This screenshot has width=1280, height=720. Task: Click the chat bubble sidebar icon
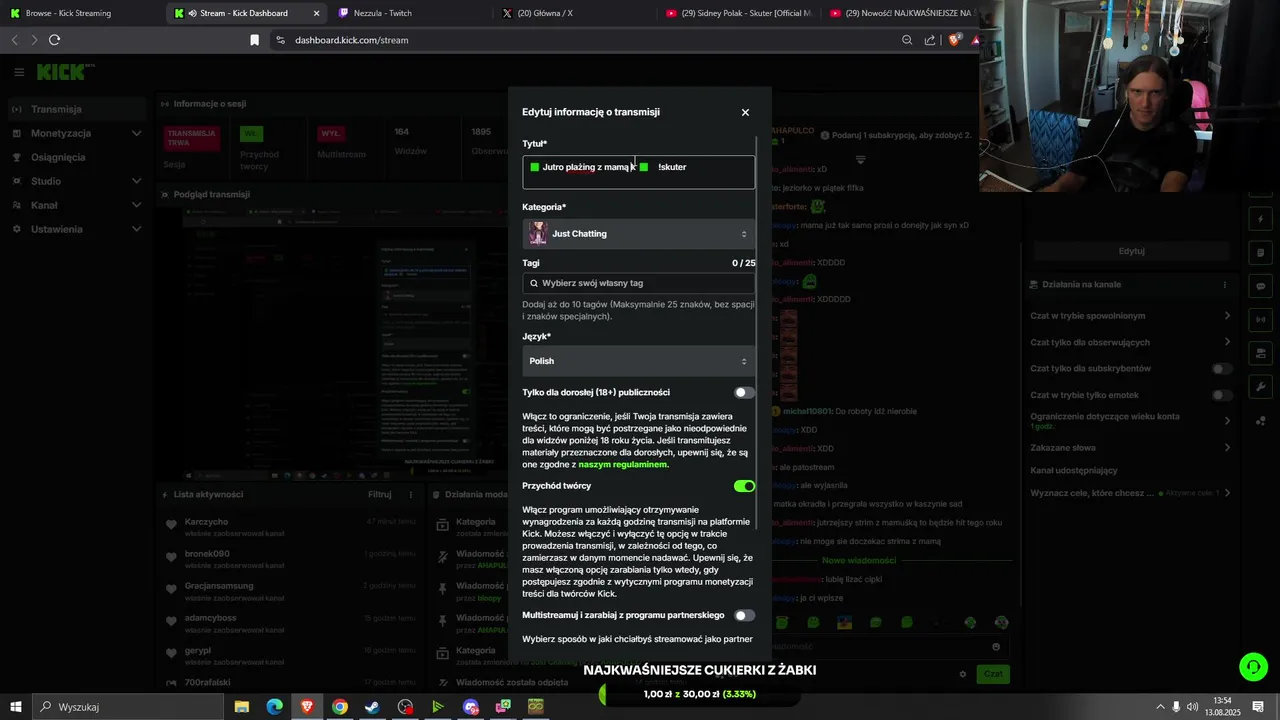tap(1260, 286)
